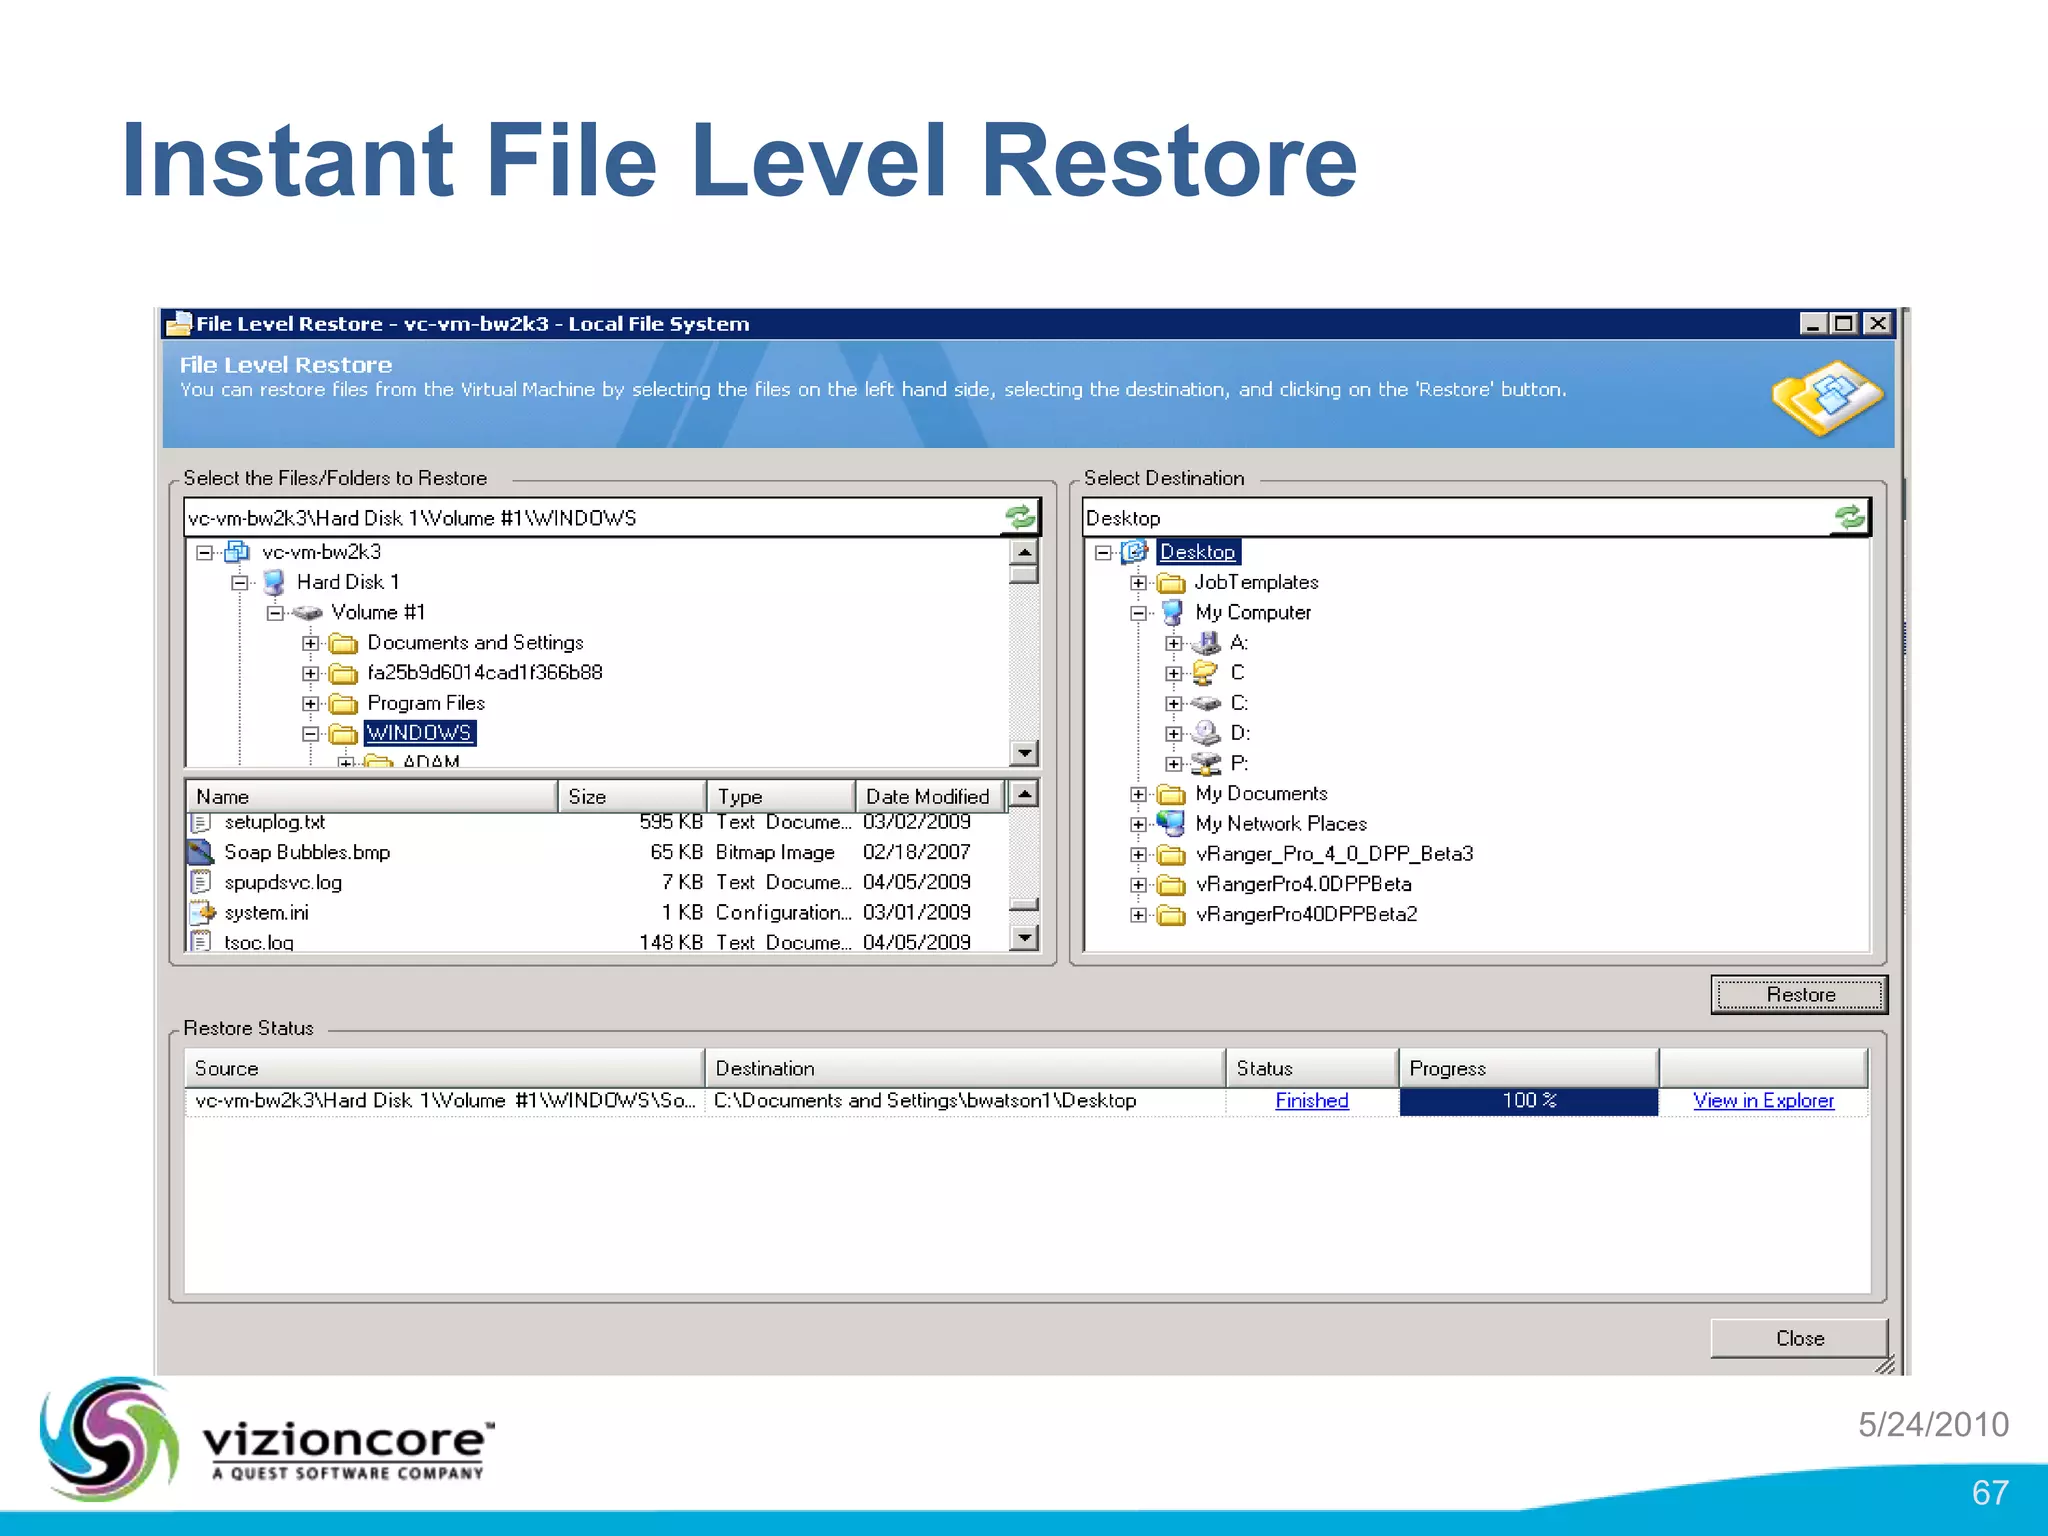Click the Destination column header in Restore Status
The image size is (2048, 1536).
965,1068
